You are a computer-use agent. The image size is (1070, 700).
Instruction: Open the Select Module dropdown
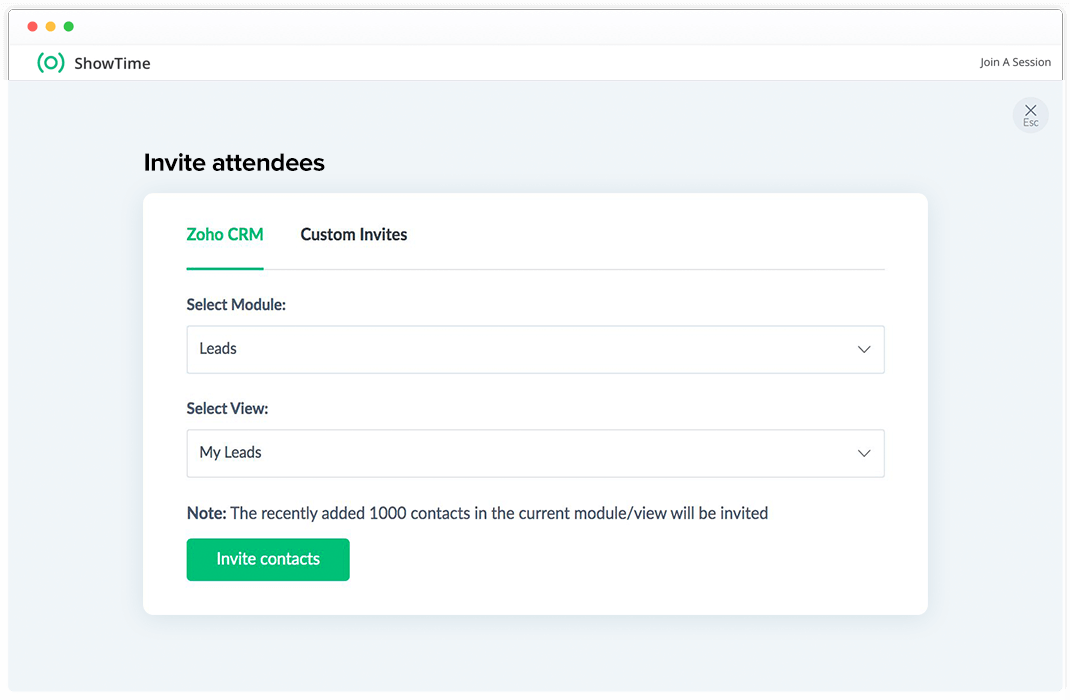point(535,349)
